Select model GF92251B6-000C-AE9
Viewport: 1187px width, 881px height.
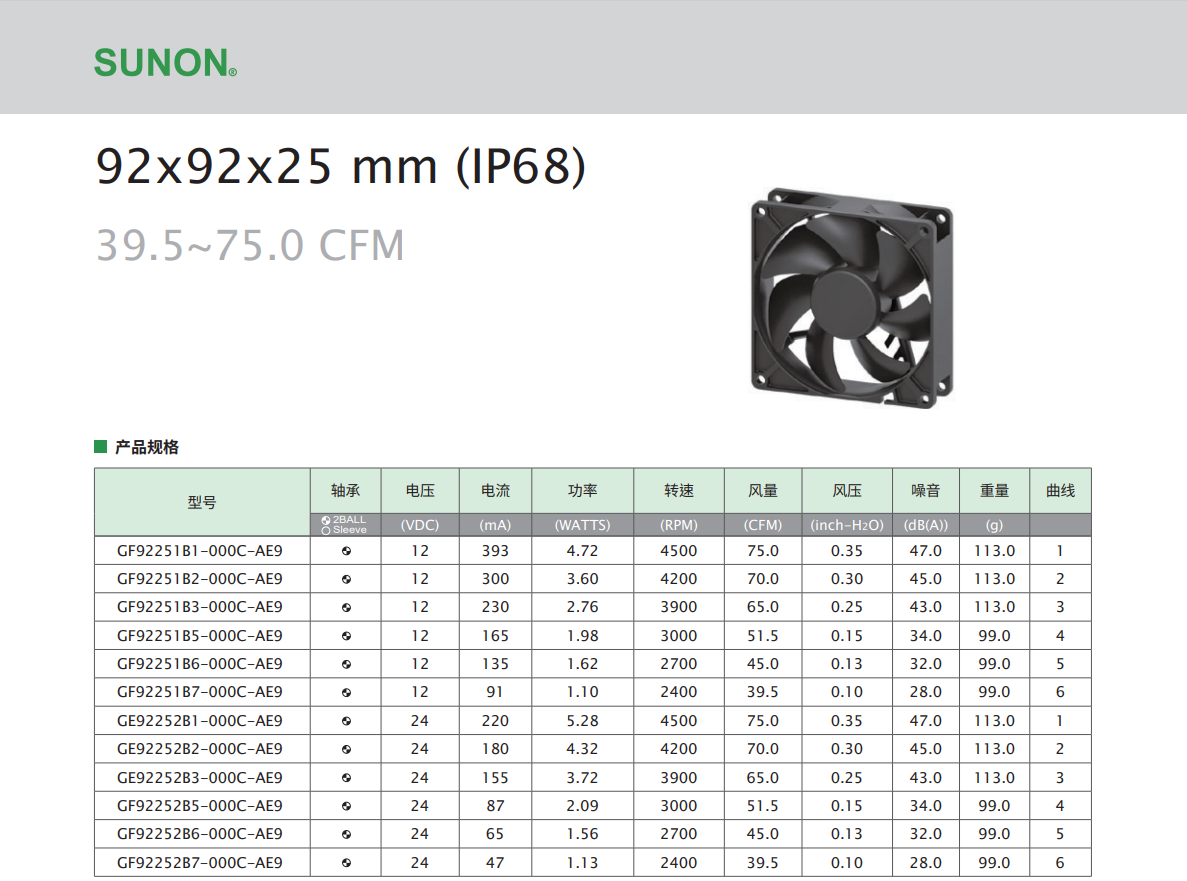click(x=200, y=664)
